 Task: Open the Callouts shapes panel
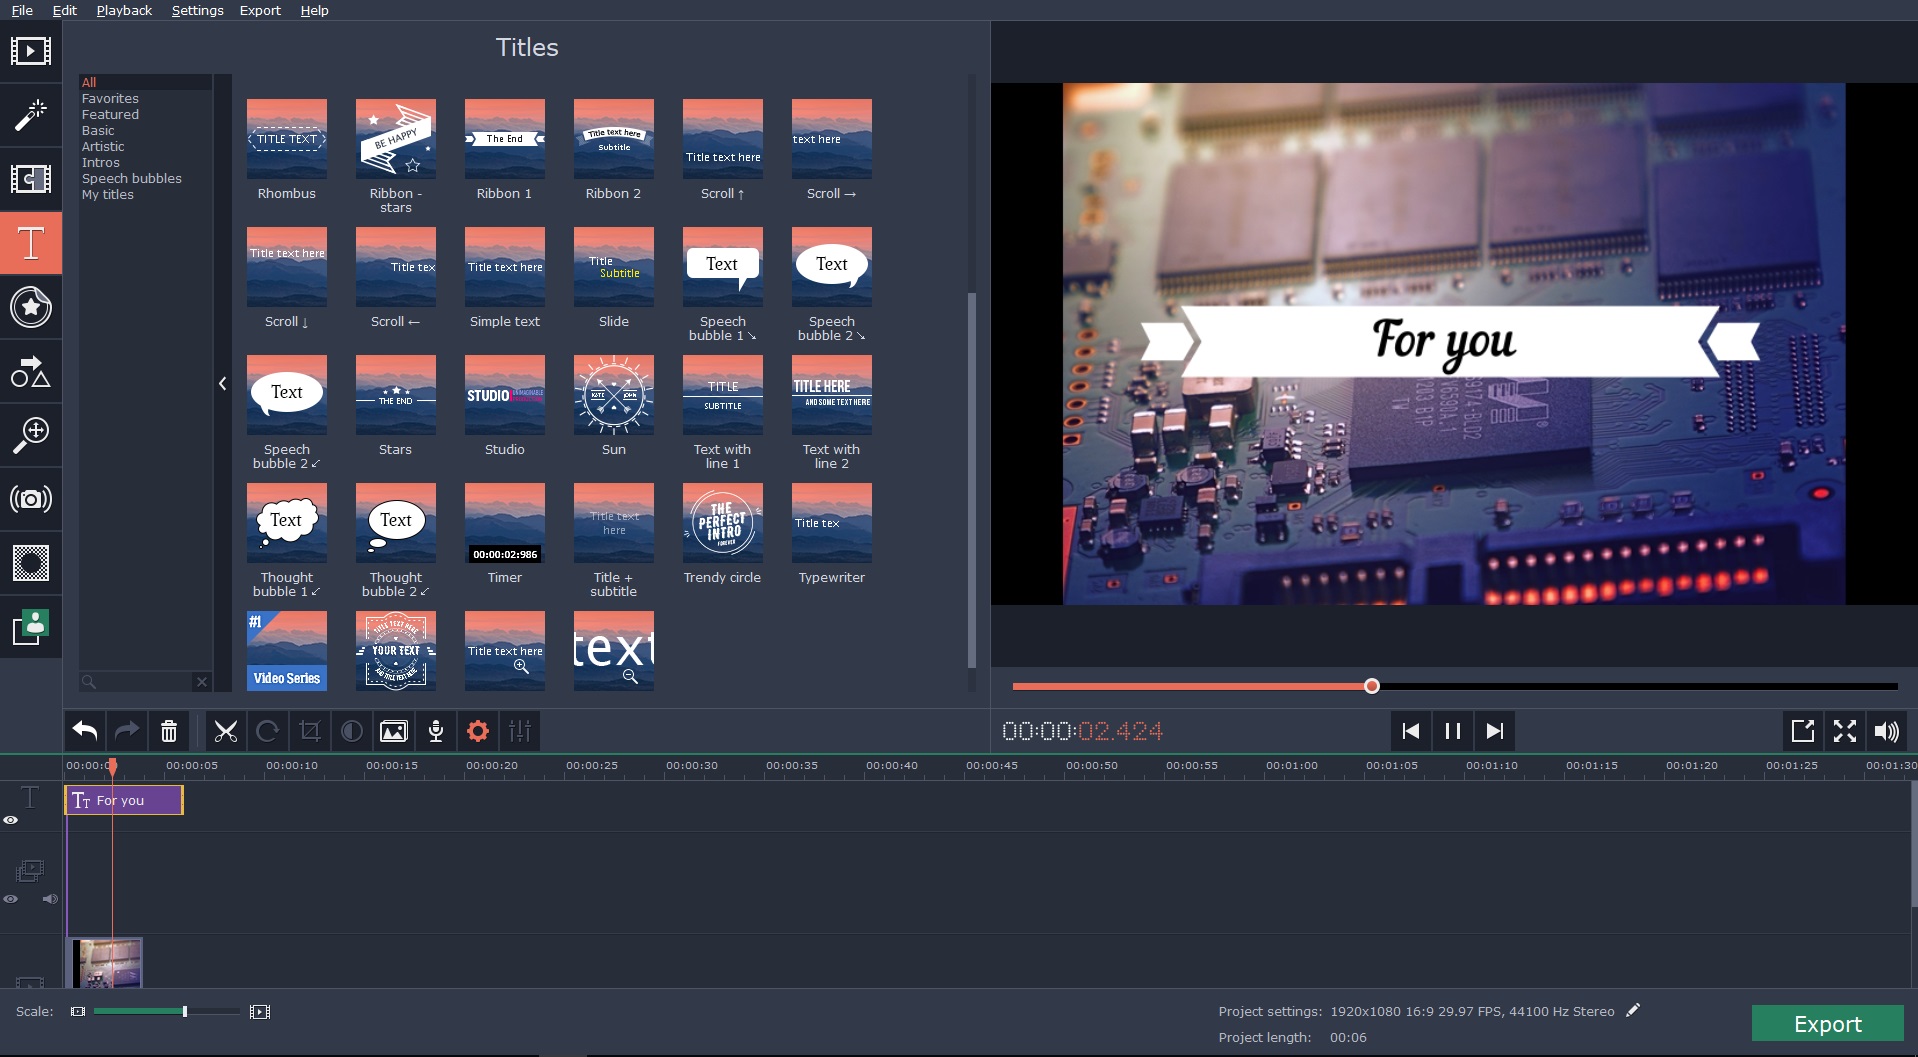30,371
